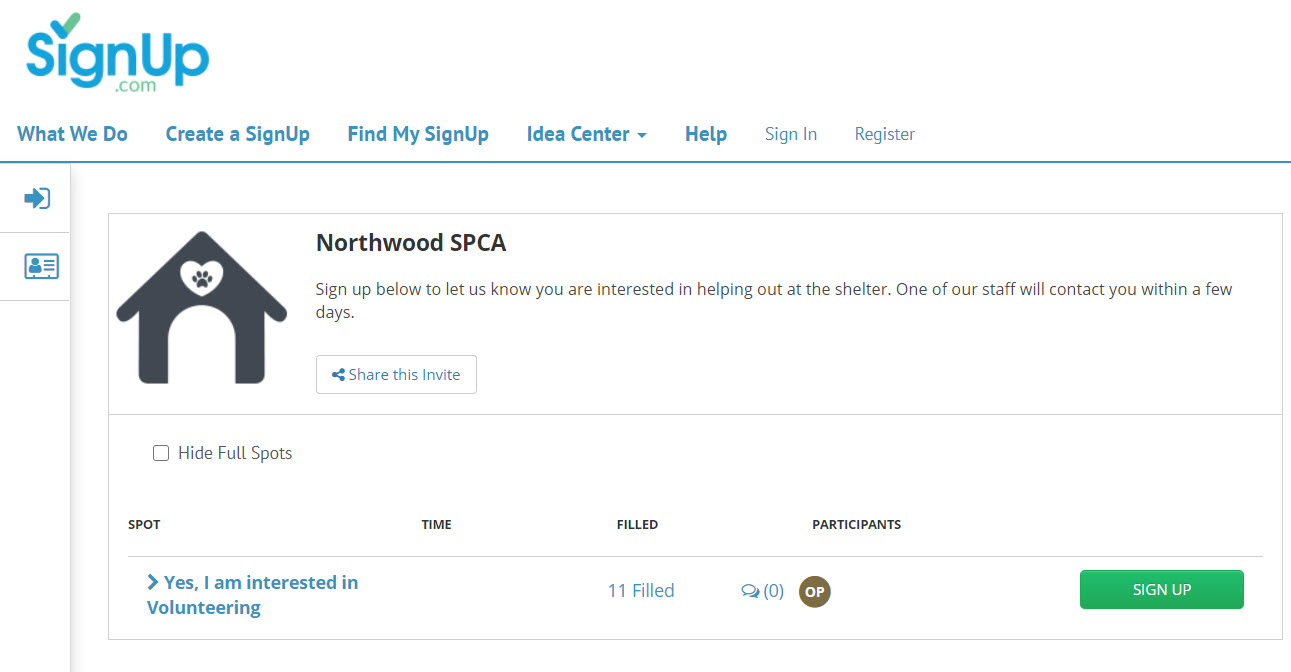The height and width of the screenshot is (672, 1291).
Task: Go to What We Do
Action: [72, 134]
